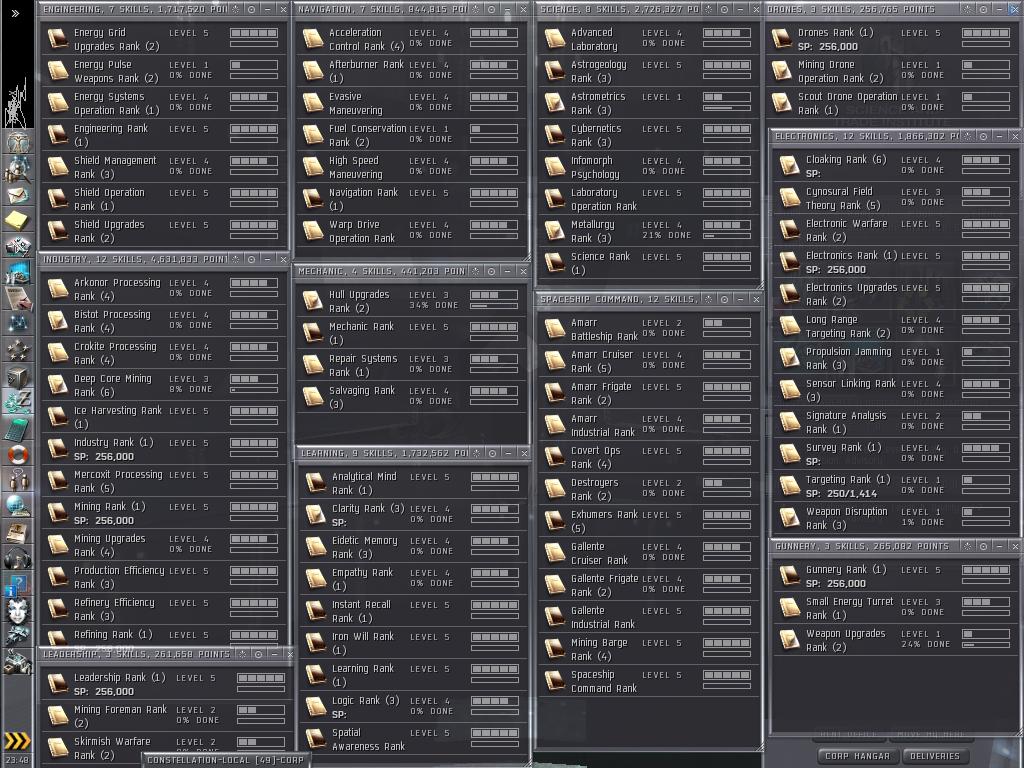Click the Hull Upgrades skill book icon
Image resolution: width=1024 pixels, height=768 pixels.
[x=313, y=301]
